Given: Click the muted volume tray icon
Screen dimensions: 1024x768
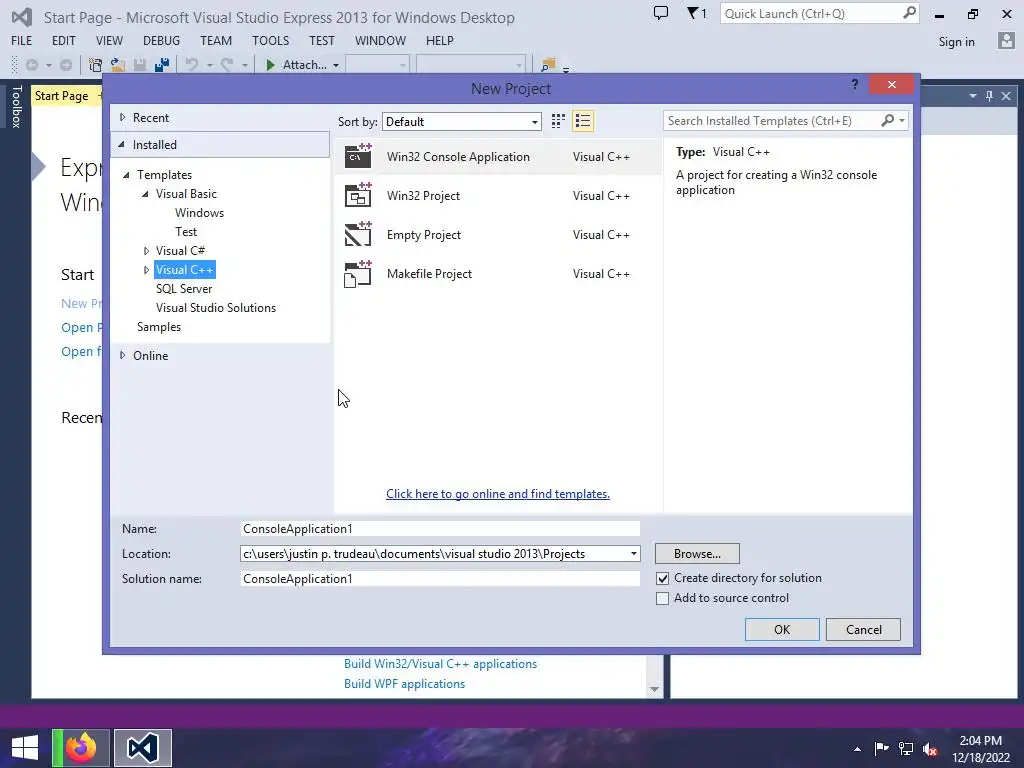Looking at the screenshot, I should pyautogui.click(x=930, y=748).
